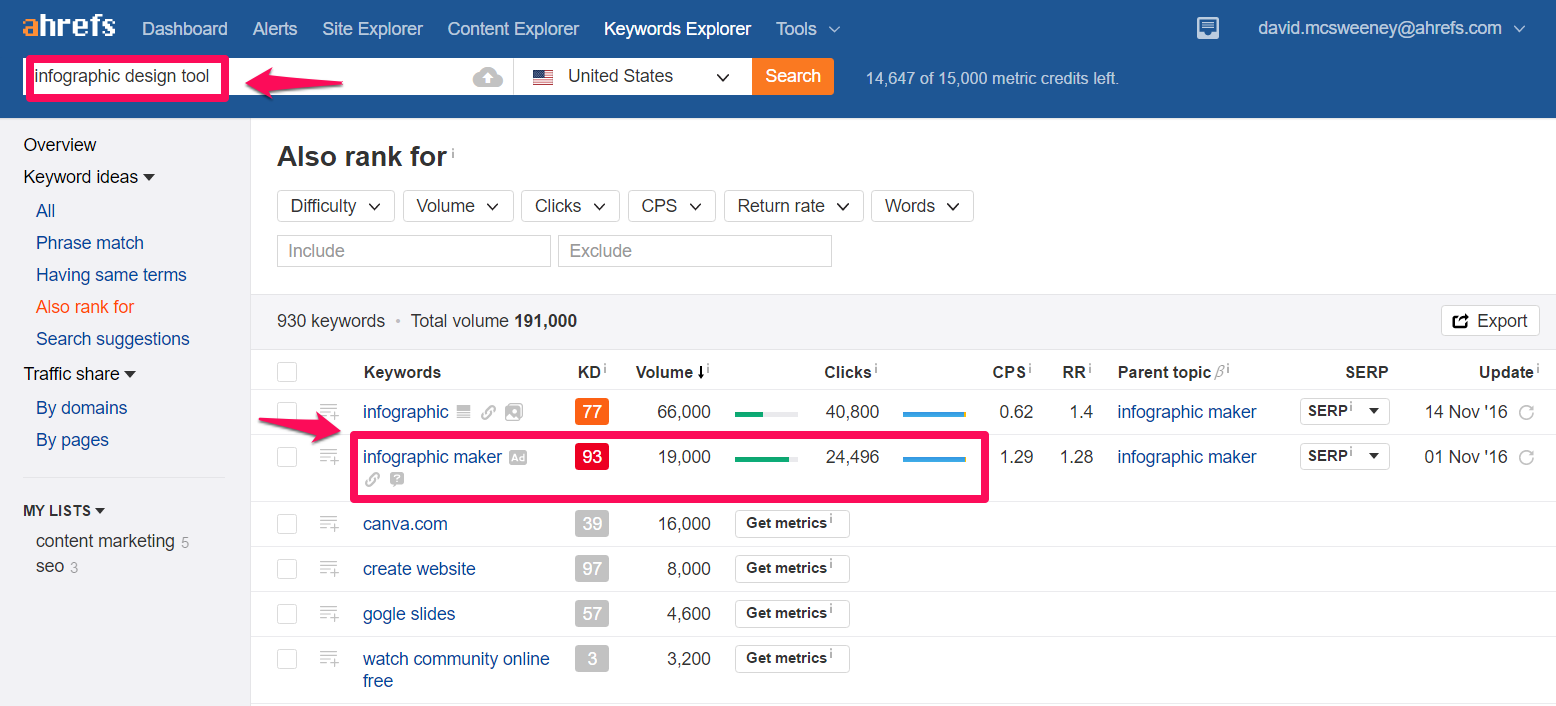1556x706 pixels.
Task: Open the Difficulty filter dropdown
Action: 335,206
